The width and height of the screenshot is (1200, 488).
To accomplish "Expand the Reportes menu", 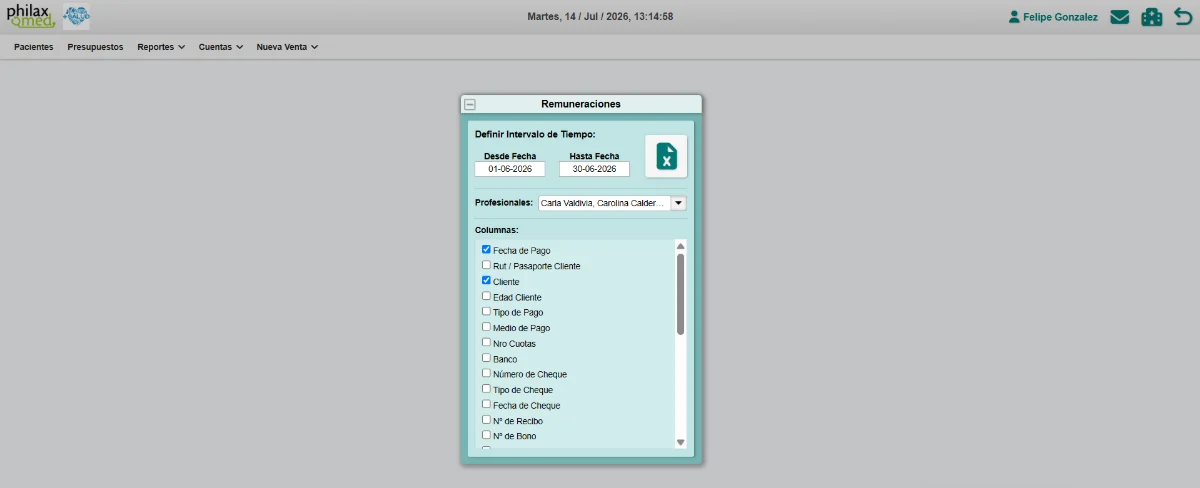I will click(x=161, y=47).
